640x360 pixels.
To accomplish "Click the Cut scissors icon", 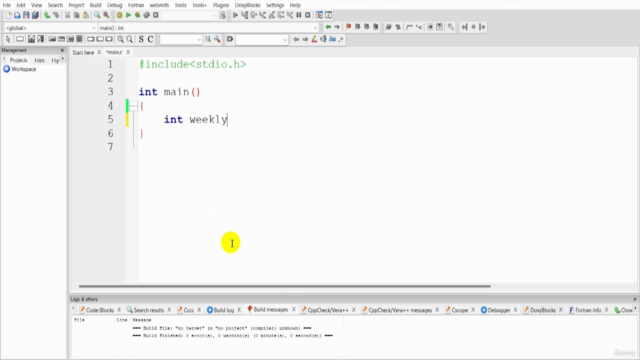I will pyautogui.click(x=67, y=15).
